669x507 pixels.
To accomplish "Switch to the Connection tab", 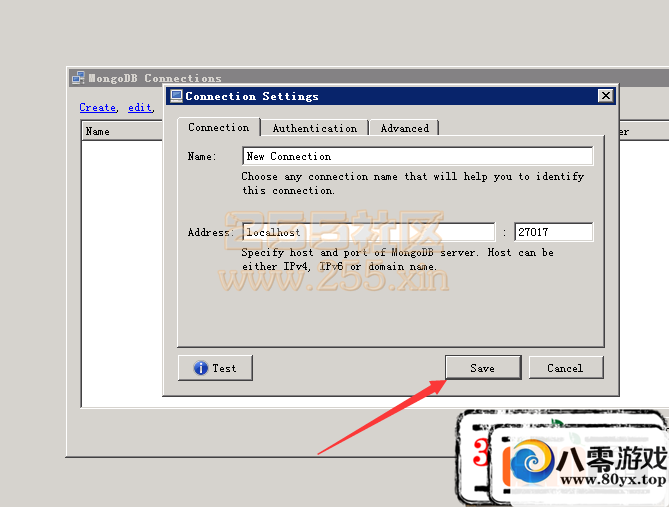I will tap(218, 128).
